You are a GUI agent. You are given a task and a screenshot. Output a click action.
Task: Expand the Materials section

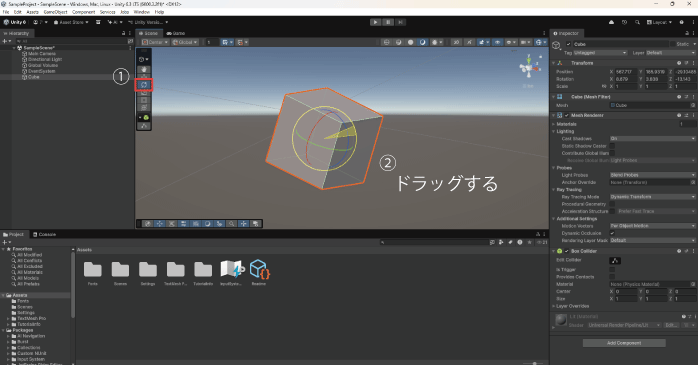tap(554, 124)
